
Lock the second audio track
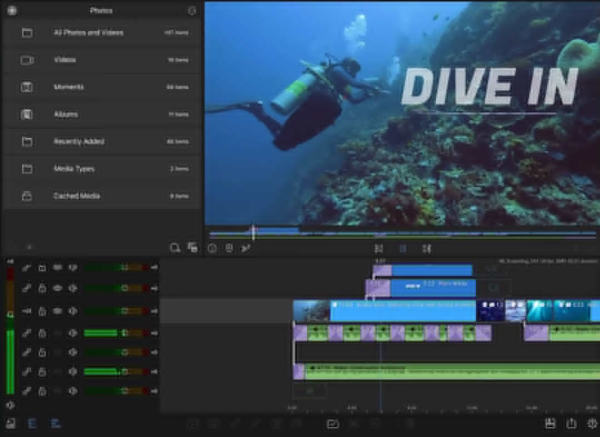coord(42,352)
